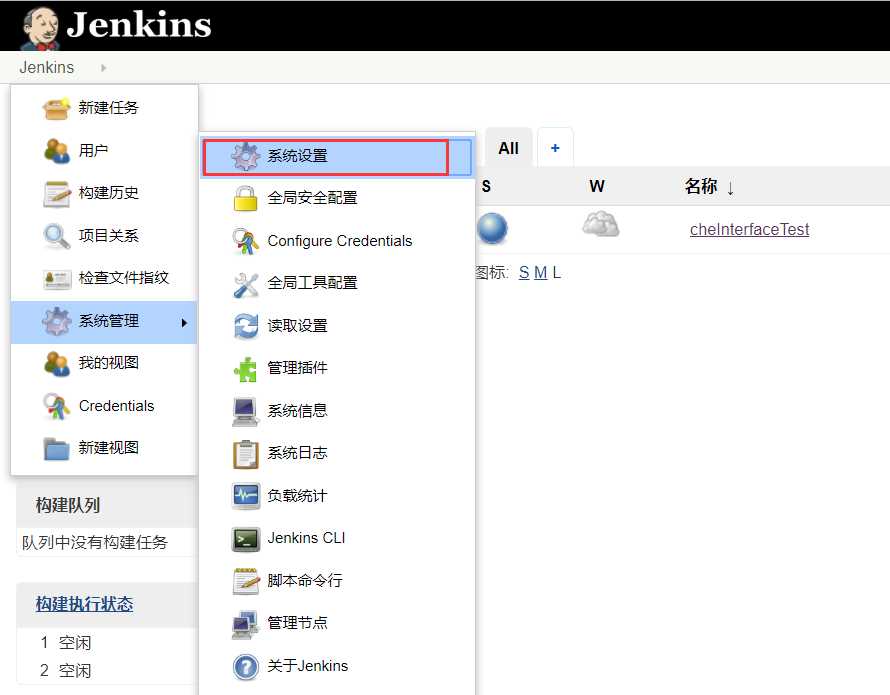This screenshot has height=695, width=890.
Task: Click the 系统管理 gear icon
Action: click(x=56, y=321)
